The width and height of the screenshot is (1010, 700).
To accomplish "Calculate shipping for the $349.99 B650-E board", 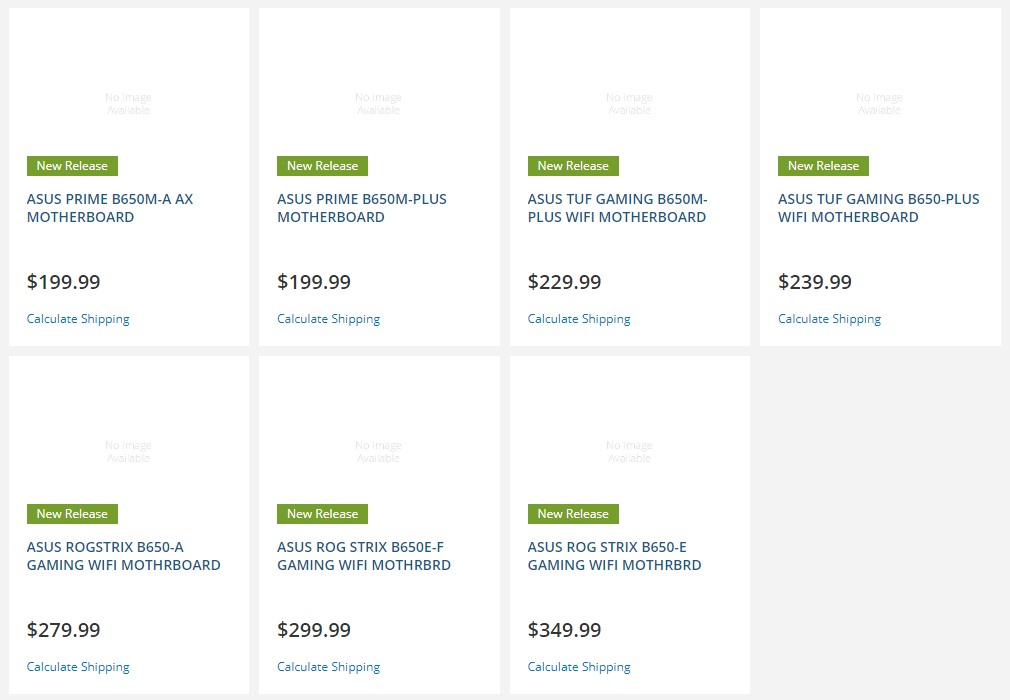I will point(579,667).
